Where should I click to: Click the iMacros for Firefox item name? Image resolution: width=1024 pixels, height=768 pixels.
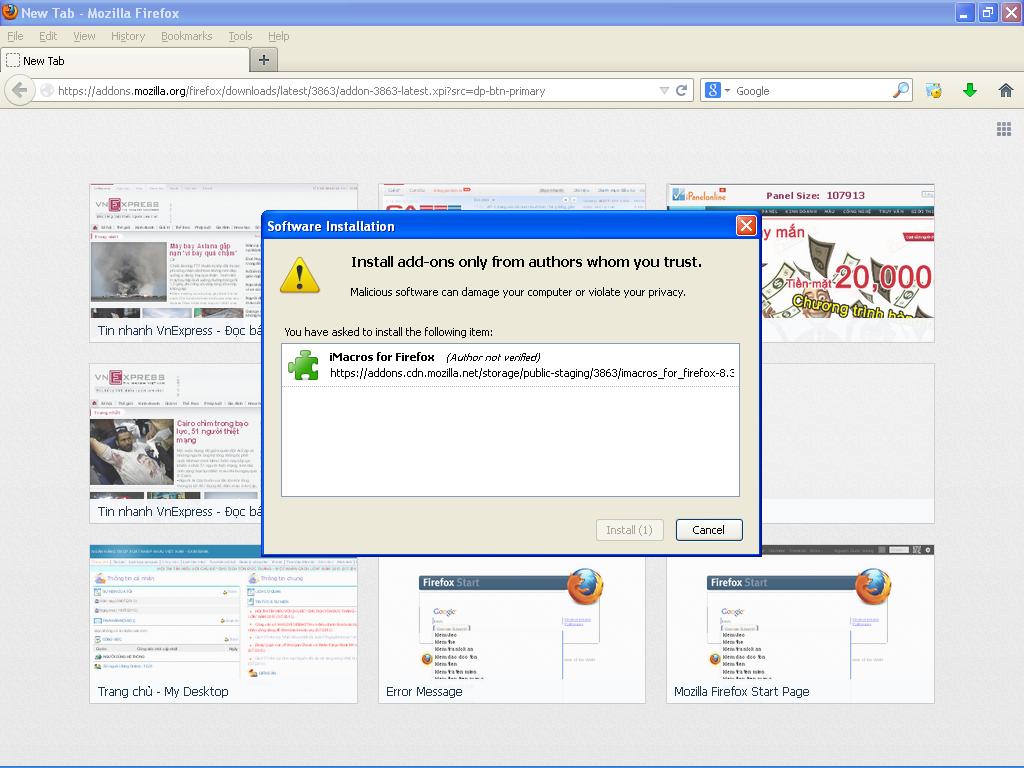381,357
